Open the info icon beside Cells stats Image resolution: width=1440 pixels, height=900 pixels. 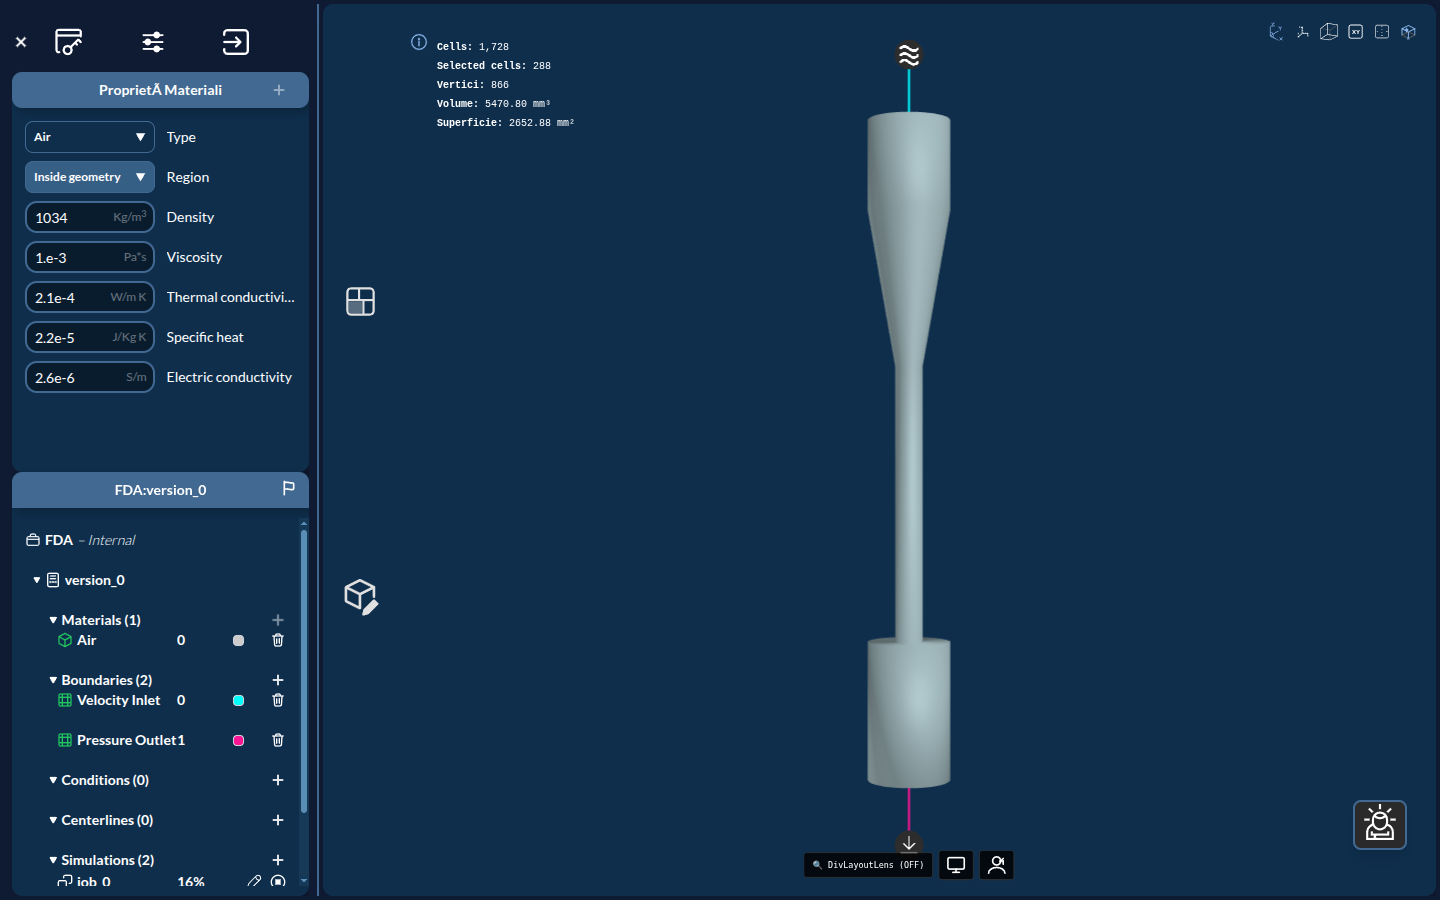pos(419,42)
